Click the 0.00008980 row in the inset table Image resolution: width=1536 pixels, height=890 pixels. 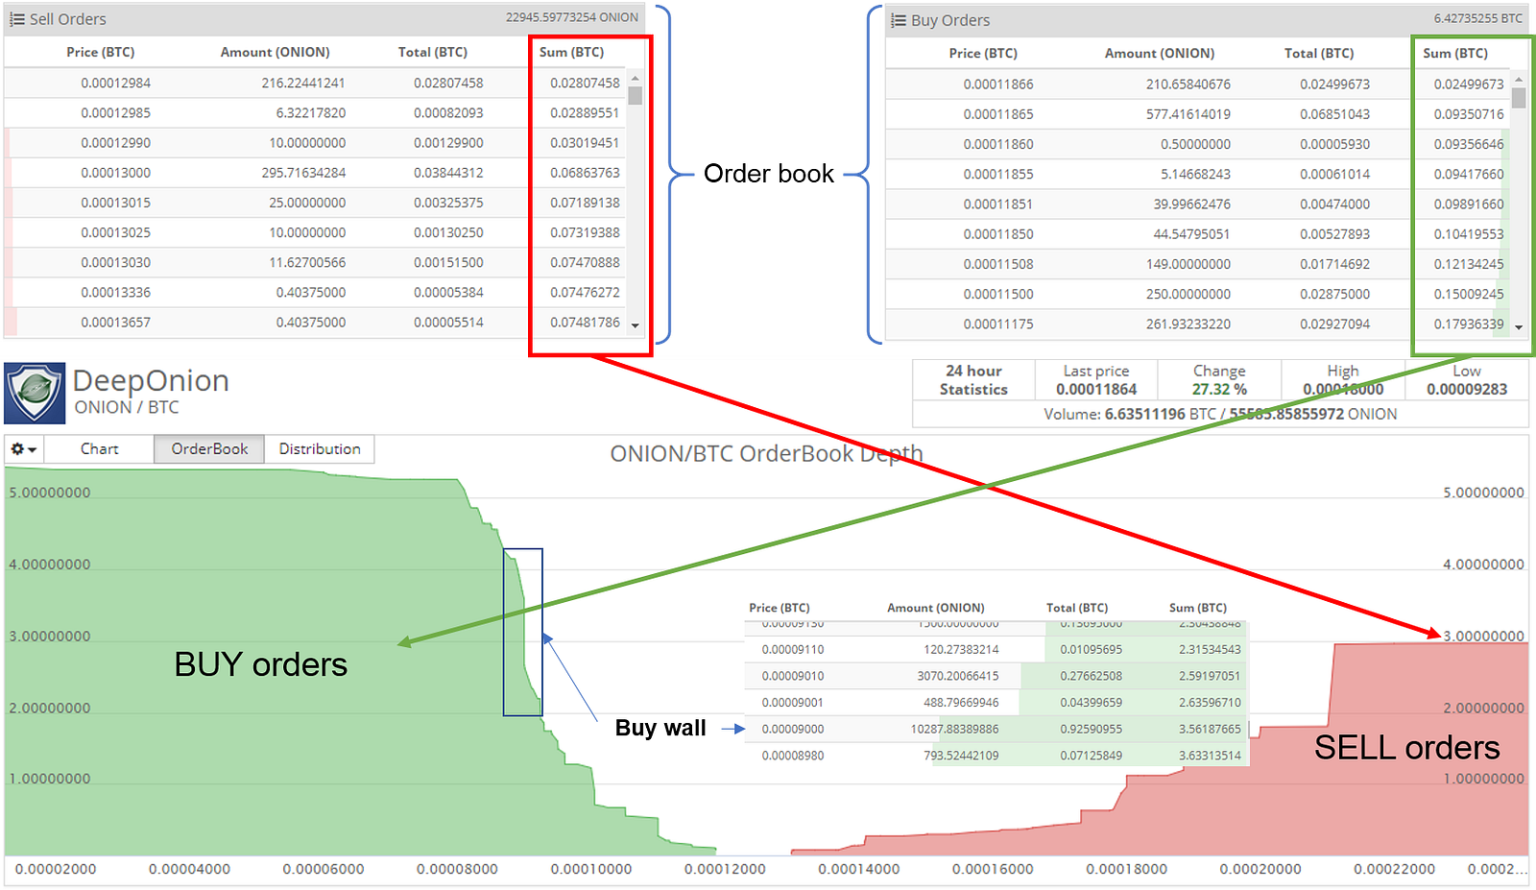pyautogui.click(x=994, y=756)
